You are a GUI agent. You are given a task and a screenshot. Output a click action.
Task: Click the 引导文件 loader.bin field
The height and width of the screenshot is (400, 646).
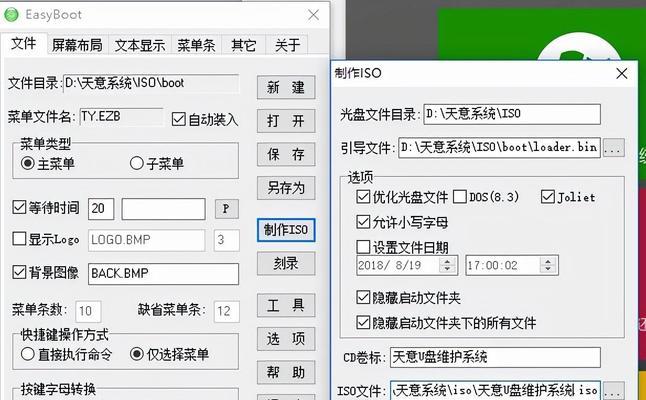click(499, 147)
